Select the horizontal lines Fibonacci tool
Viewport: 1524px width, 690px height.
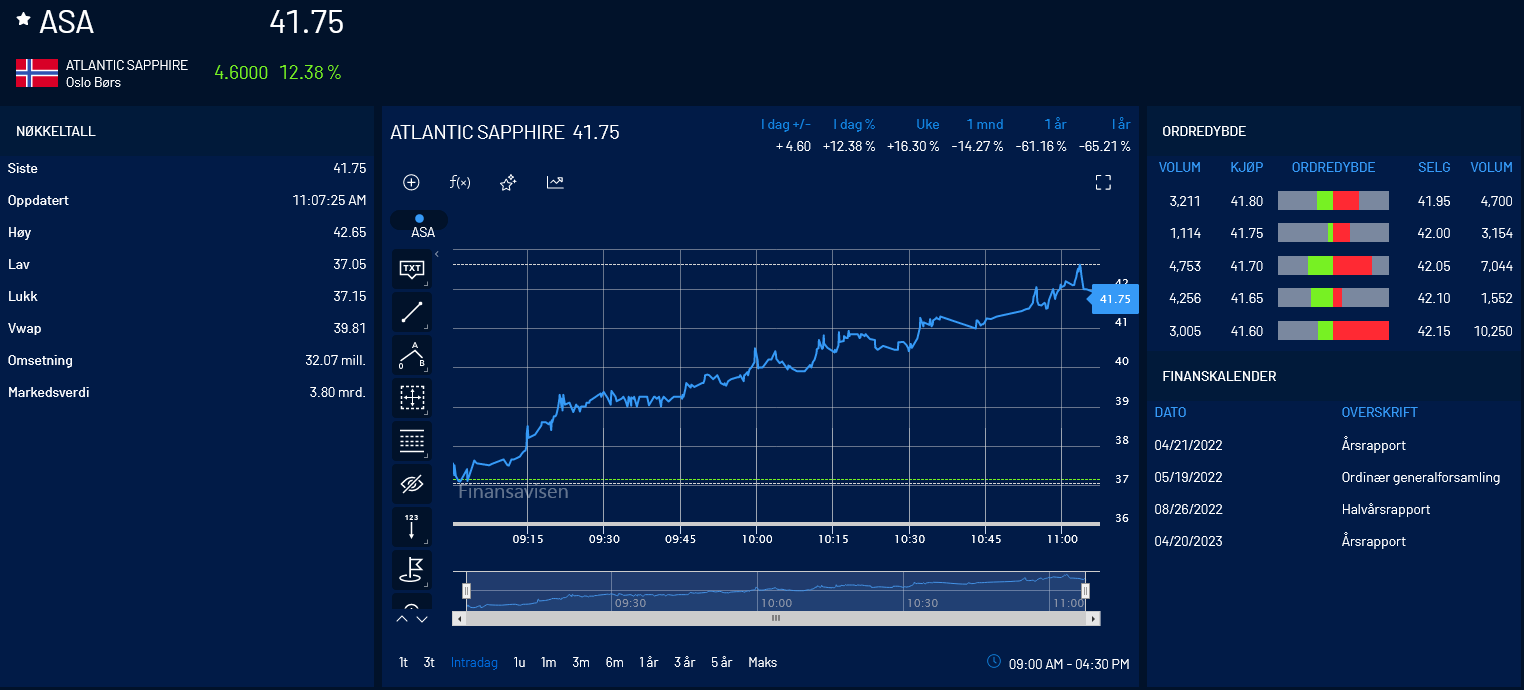[x=412, y=441]
